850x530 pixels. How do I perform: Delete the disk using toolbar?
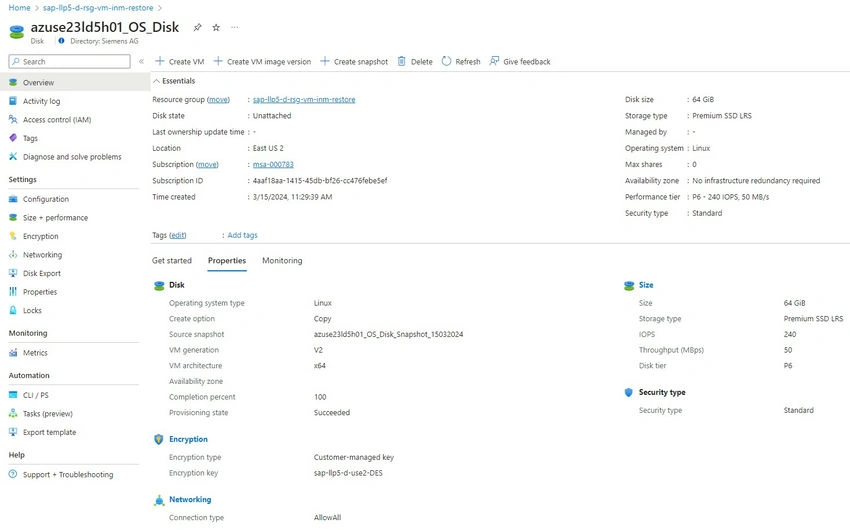click(x=415, y=61)
